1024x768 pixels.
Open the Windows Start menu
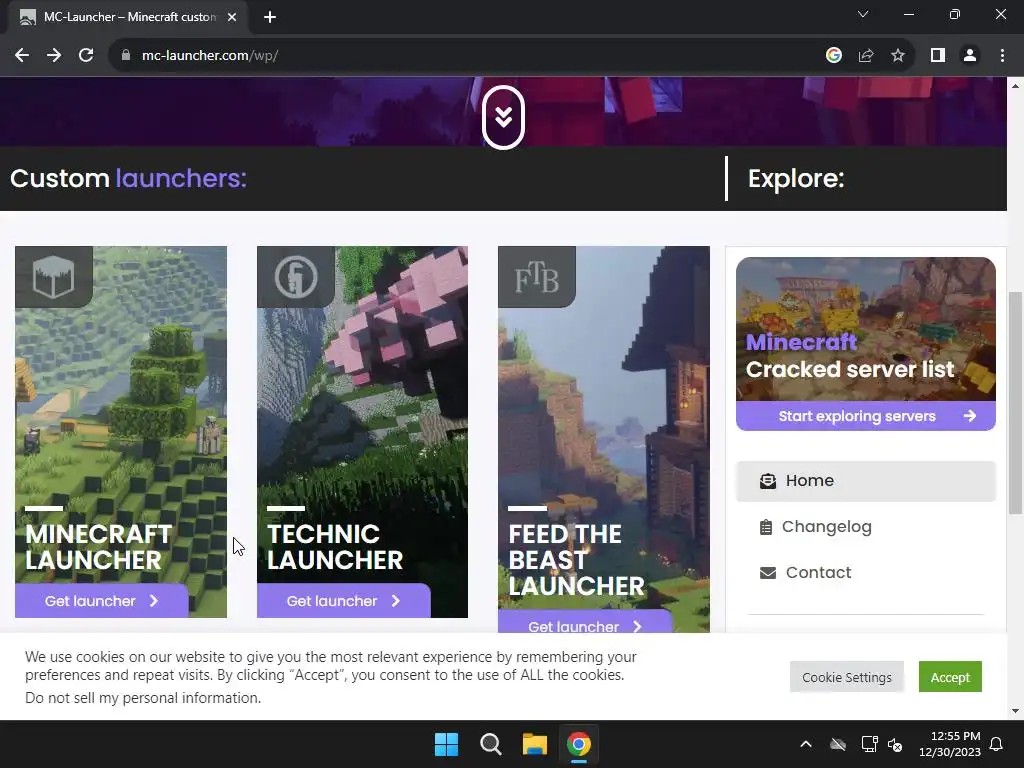click(447, 744)
